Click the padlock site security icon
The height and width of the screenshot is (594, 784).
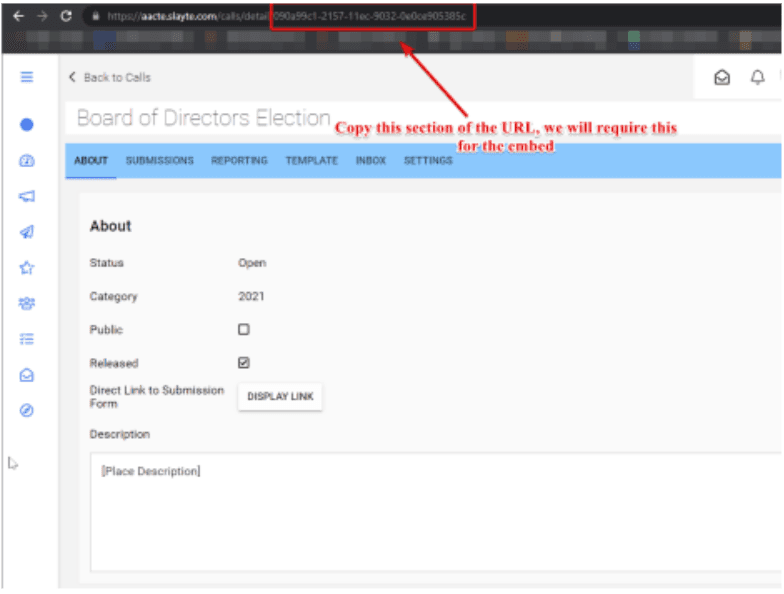pos(96,16)
